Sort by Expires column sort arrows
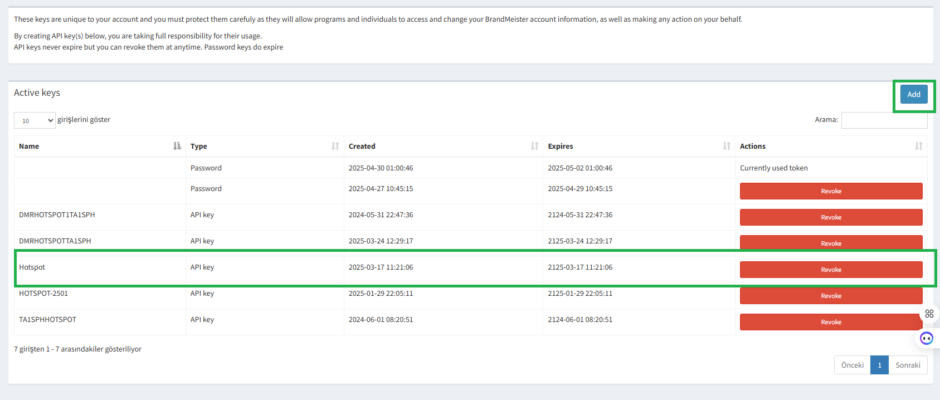 pos(727,146)
